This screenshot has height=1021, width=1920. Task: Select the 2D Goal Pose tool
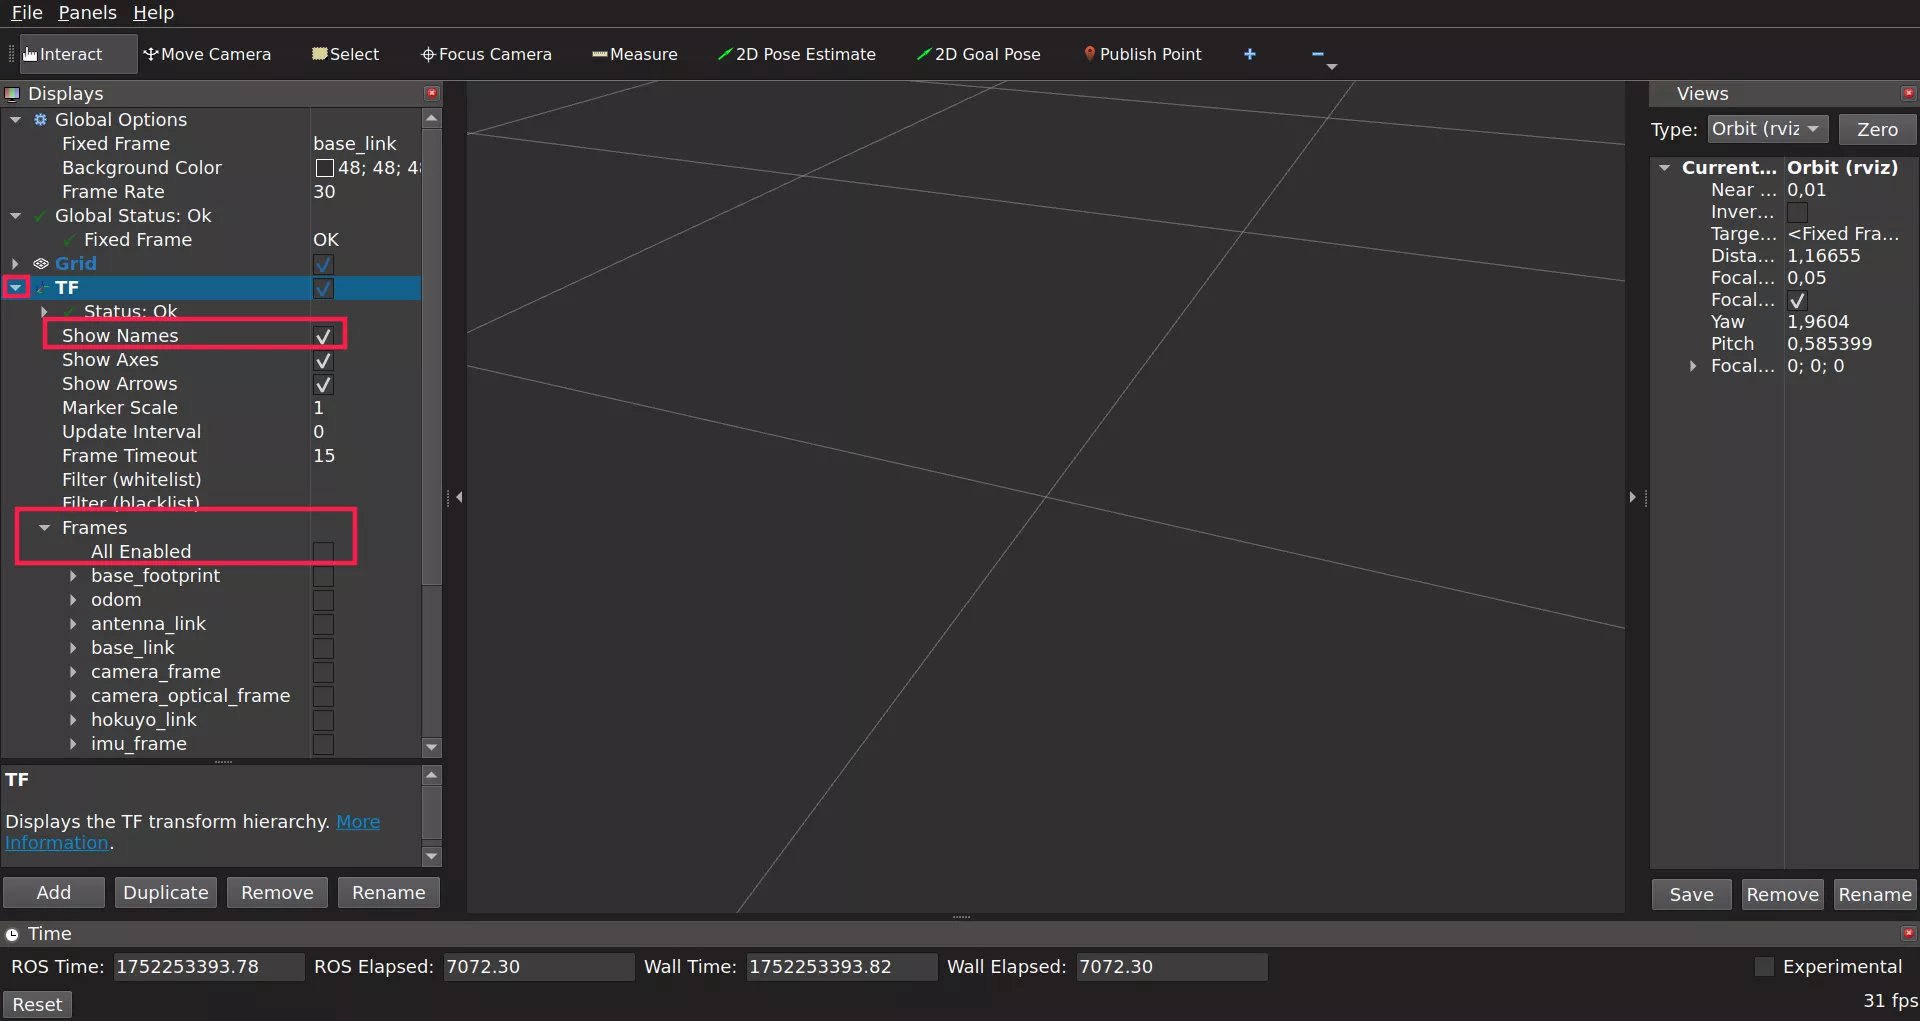coord(978,54)
